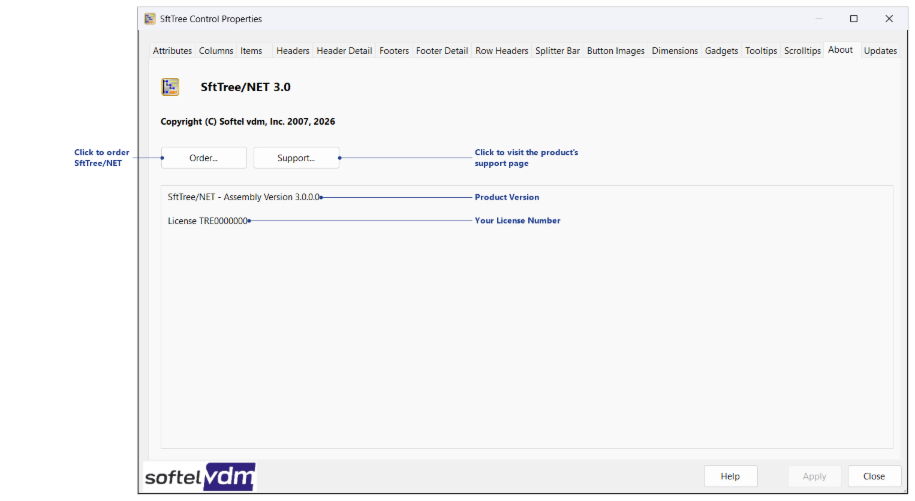Click 'SftTree/NET - Assembly Version 3.0.0.0' text
Image resolution: width=915 pixels, height=501 pixels.
tap(244, 197)
